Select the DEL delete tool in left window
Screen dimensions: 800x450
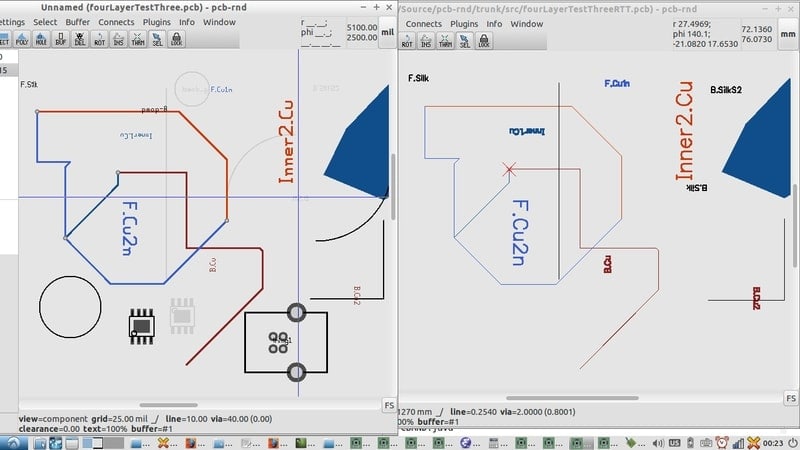(80, 39)
